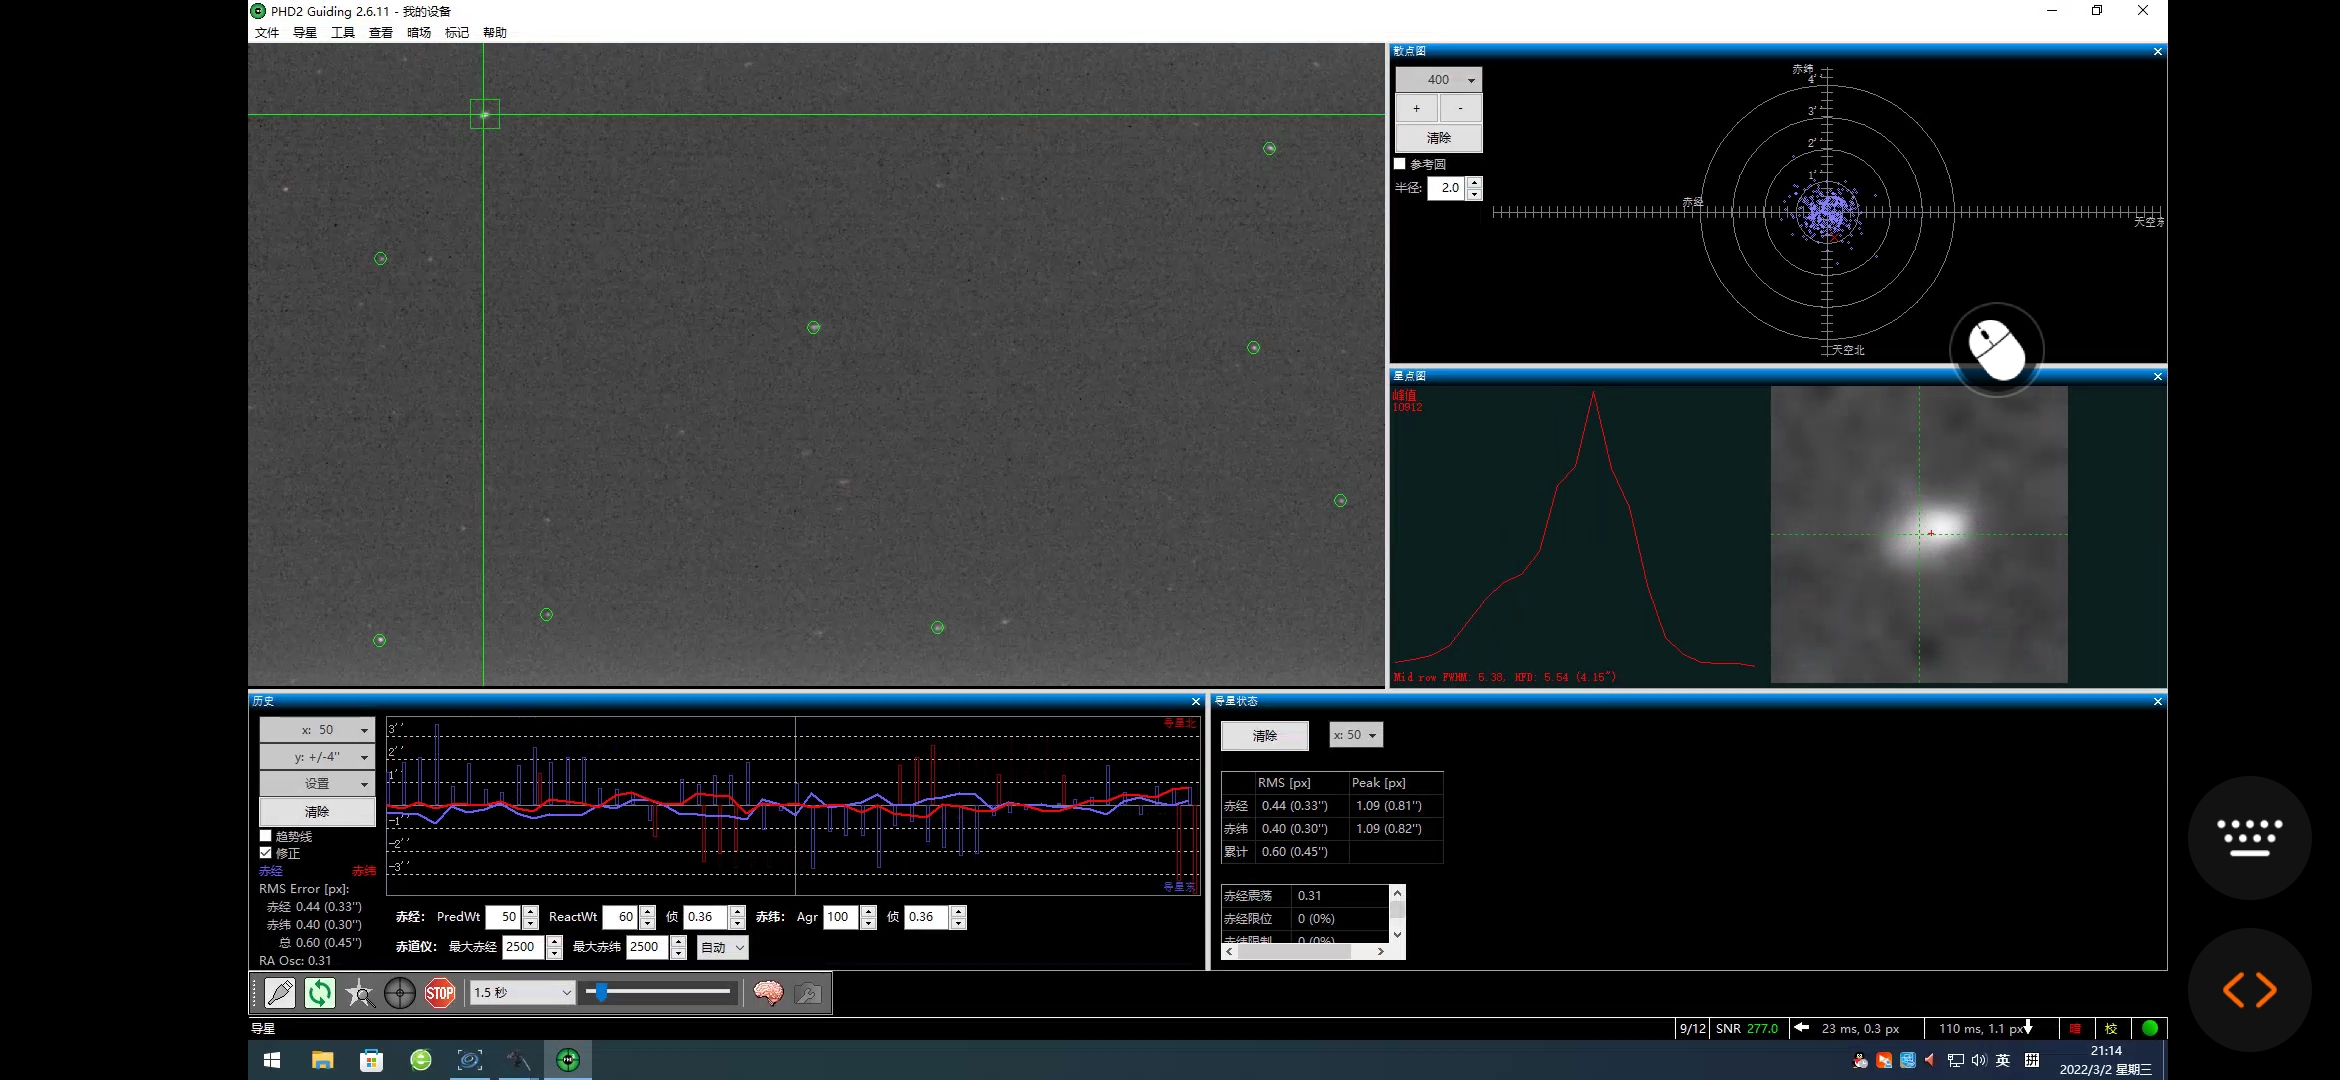Switch to the PHD2 taskbar icon

[x=568, y=1060]
